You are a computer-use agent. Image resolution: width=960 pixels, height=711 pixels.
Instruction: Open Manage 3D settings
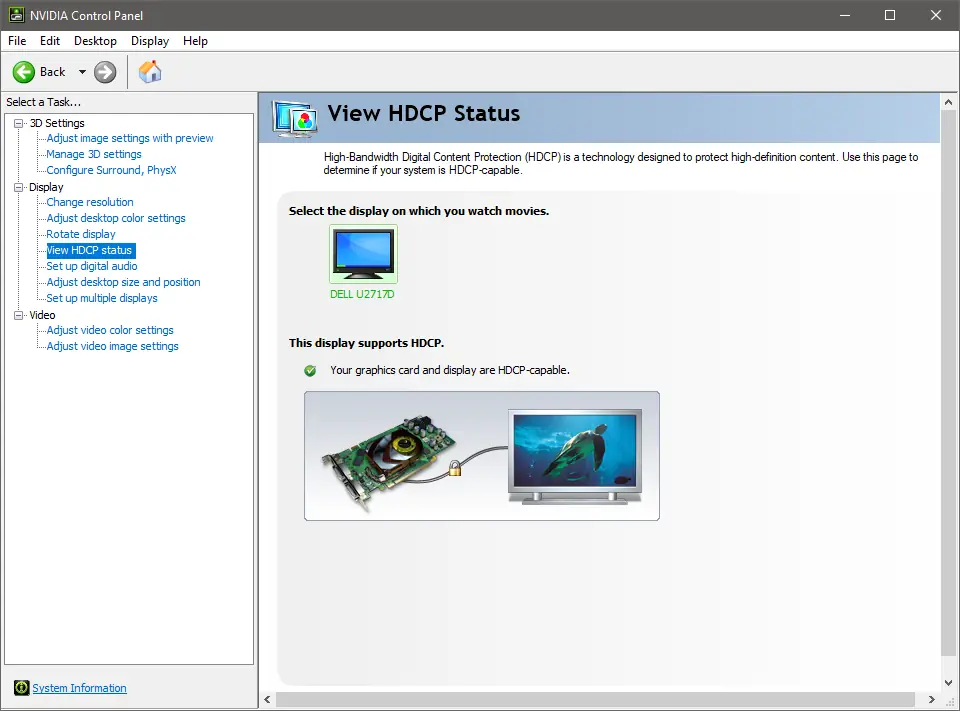coord(94,154)
